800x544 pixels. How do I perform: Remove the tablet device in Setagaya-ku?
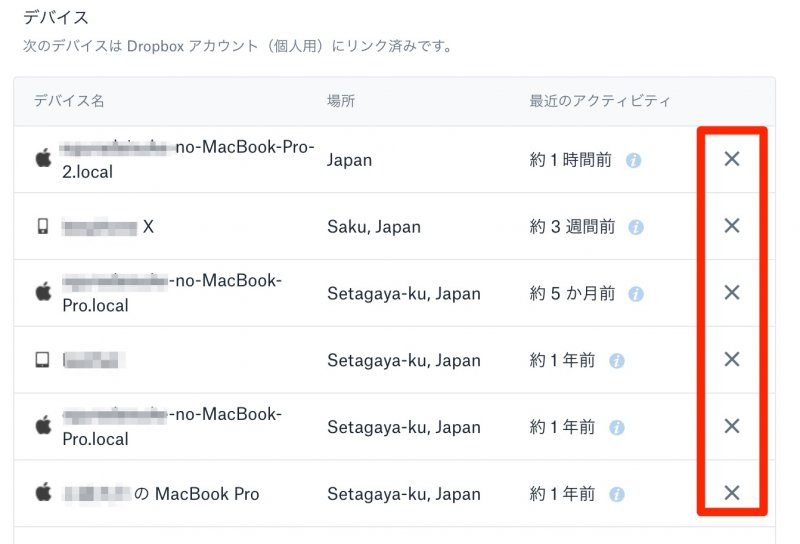[x=732, y=359]
